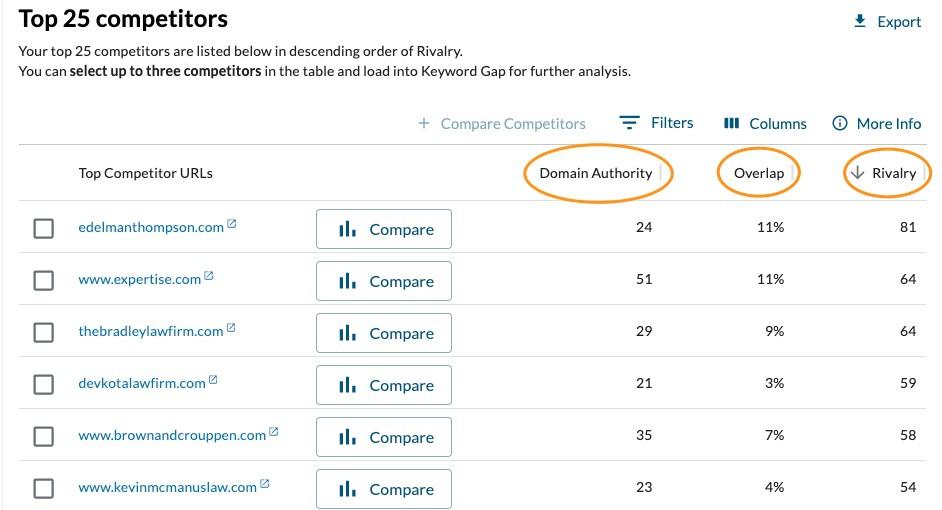
Task: Click external link icon beside edelmanthompson.com
Action: 232,225
